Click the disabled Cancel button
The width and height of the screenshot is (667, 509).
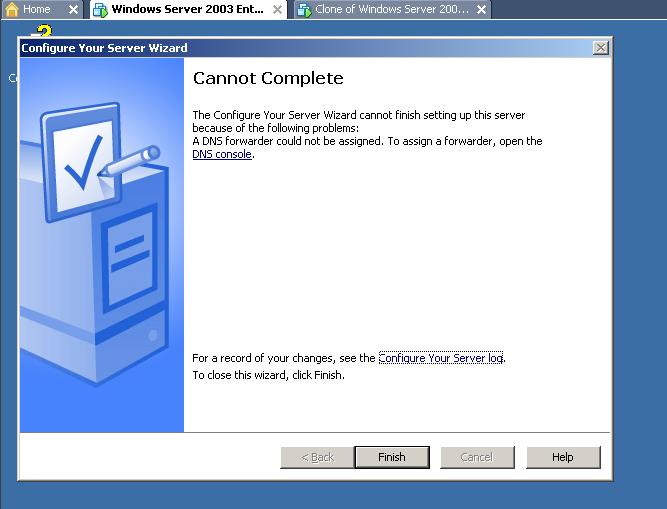point(477,457)
